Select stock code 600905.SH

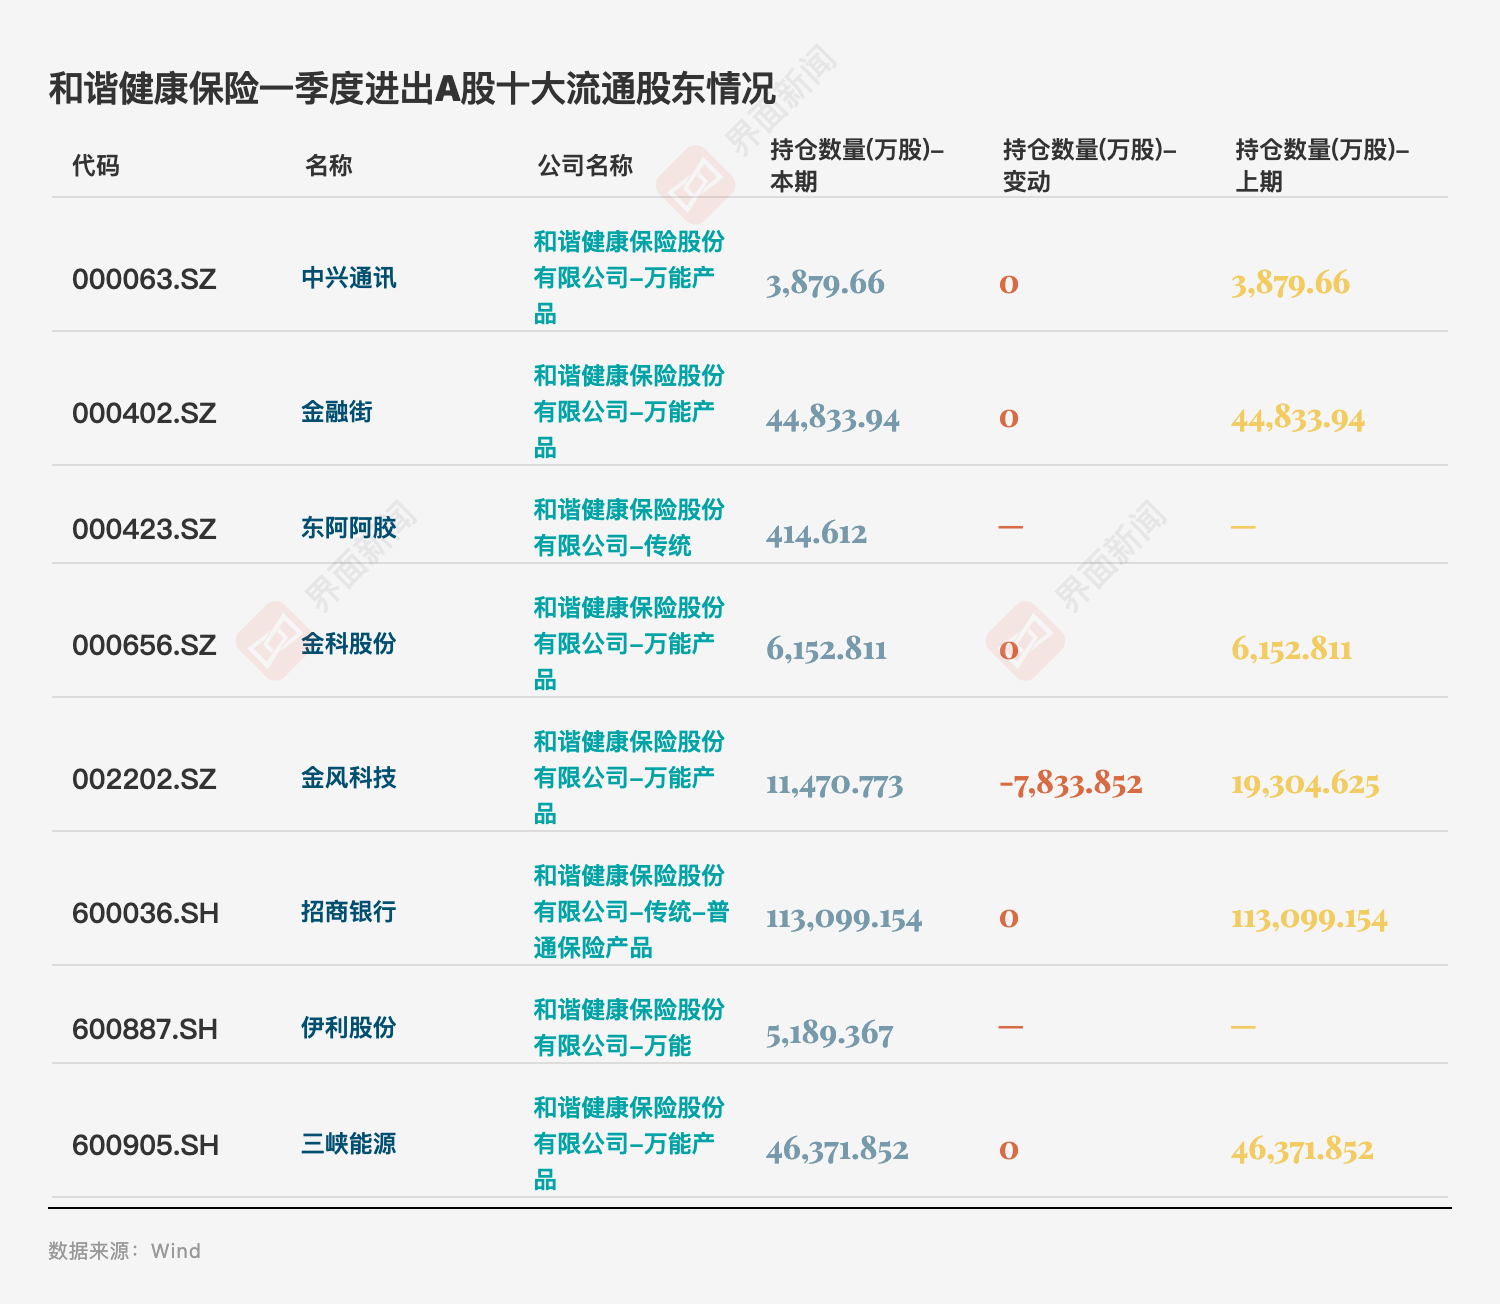pos(145,1145)
